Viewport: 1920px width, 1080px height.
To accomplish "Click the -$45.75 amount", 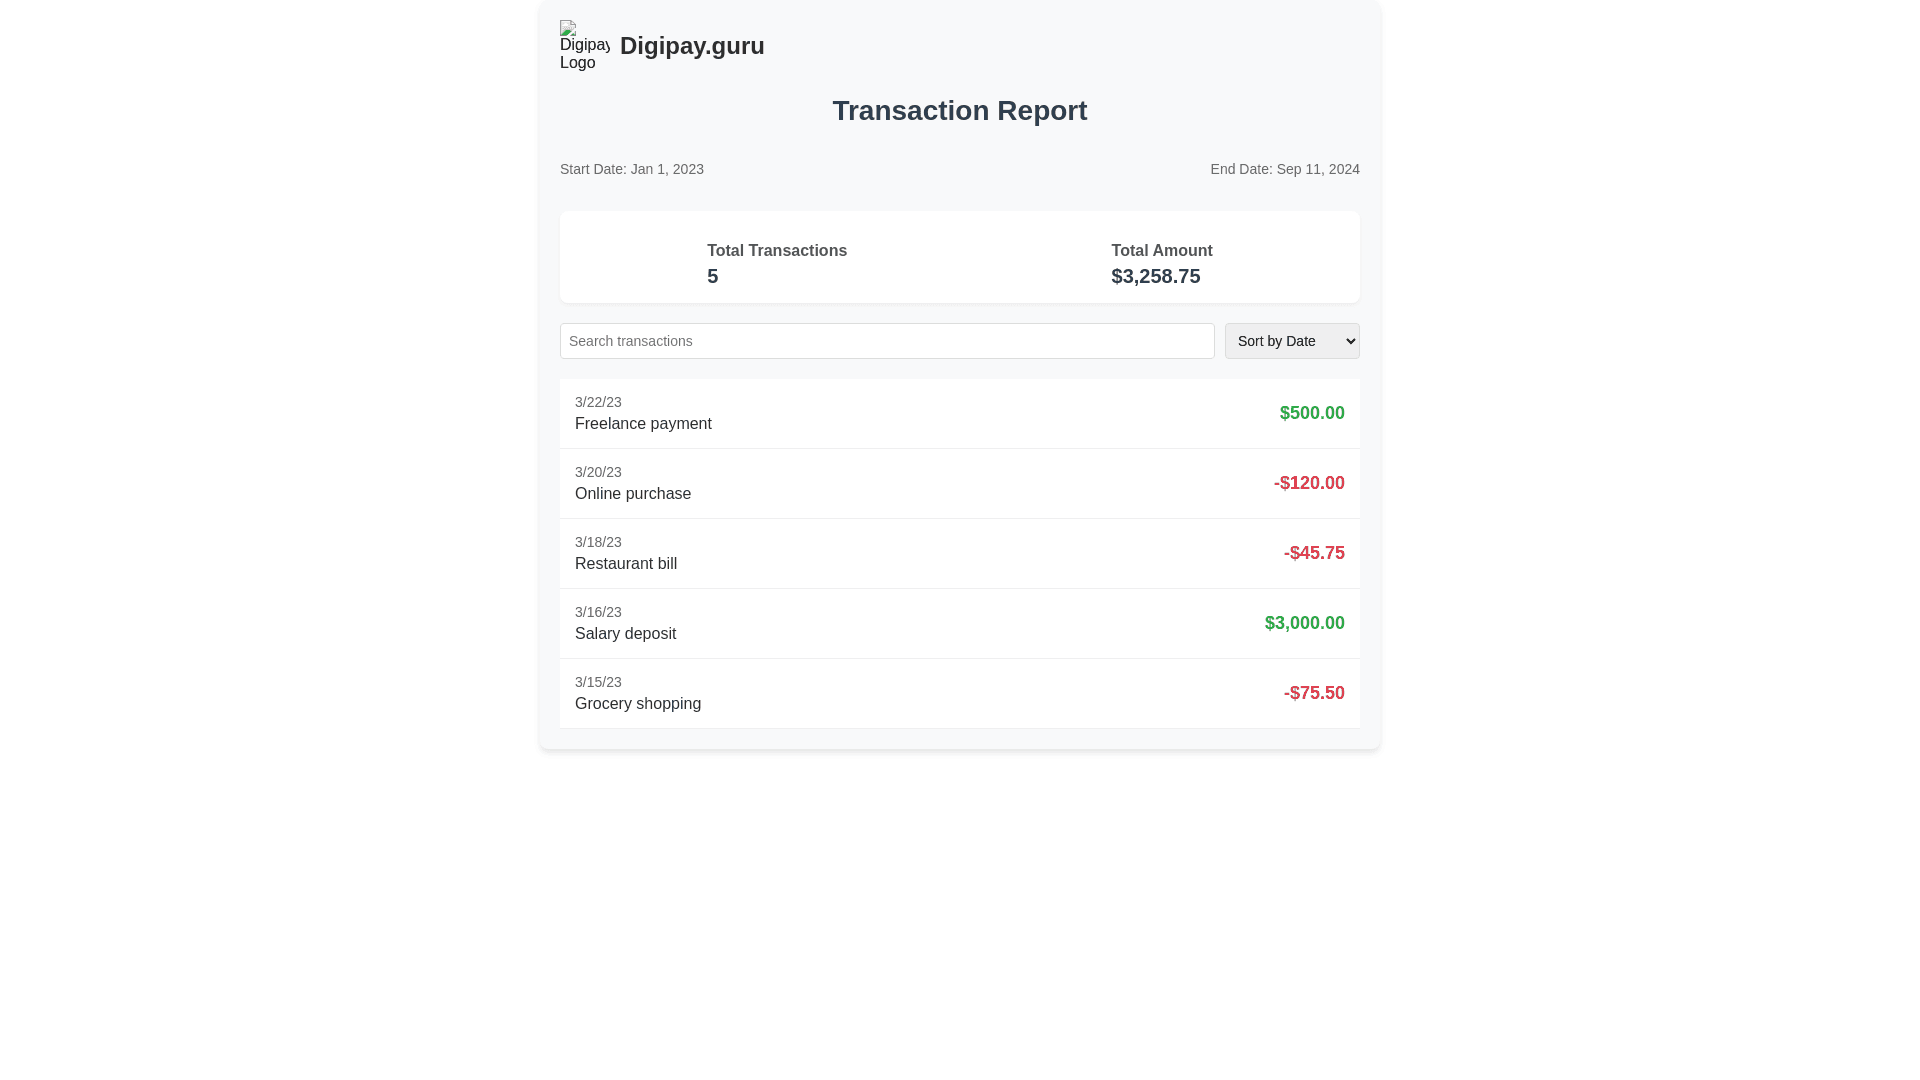I will (x=1313, y=553).
